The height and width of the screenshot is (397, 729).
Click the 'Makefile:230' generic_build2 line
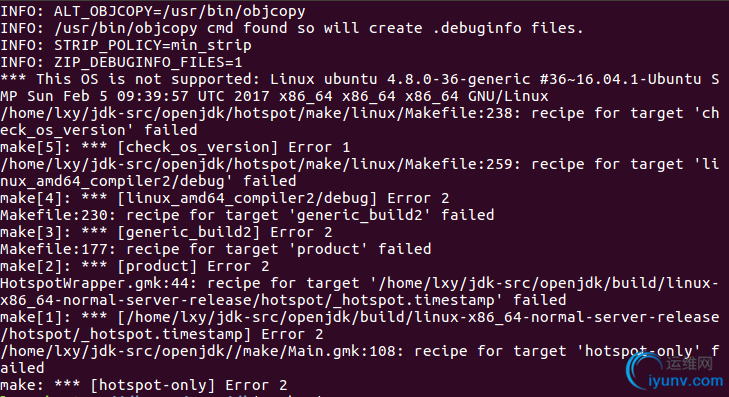coord(247,215)
